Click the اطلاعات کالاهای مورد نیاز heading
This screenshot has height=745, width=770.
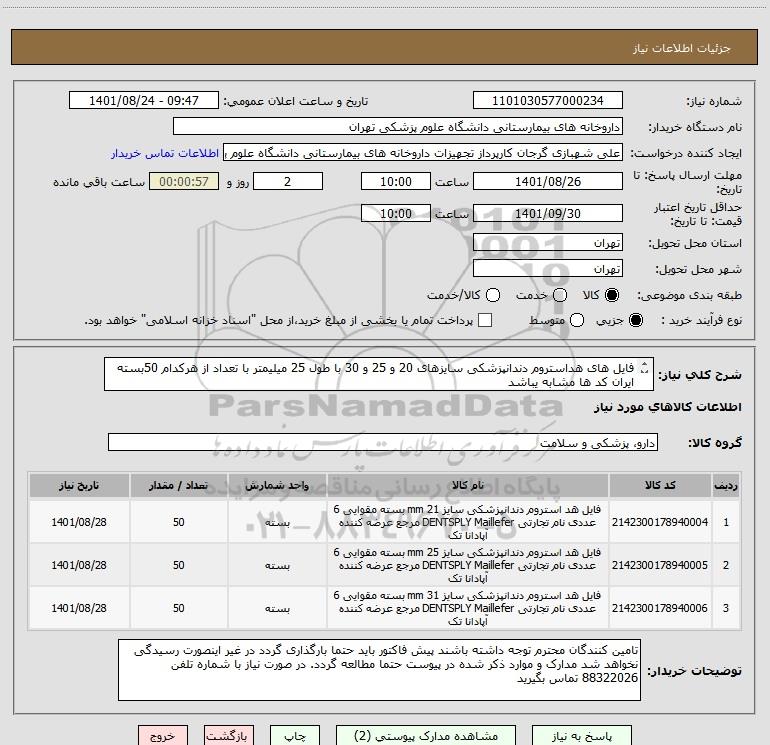tap(667, 407)
